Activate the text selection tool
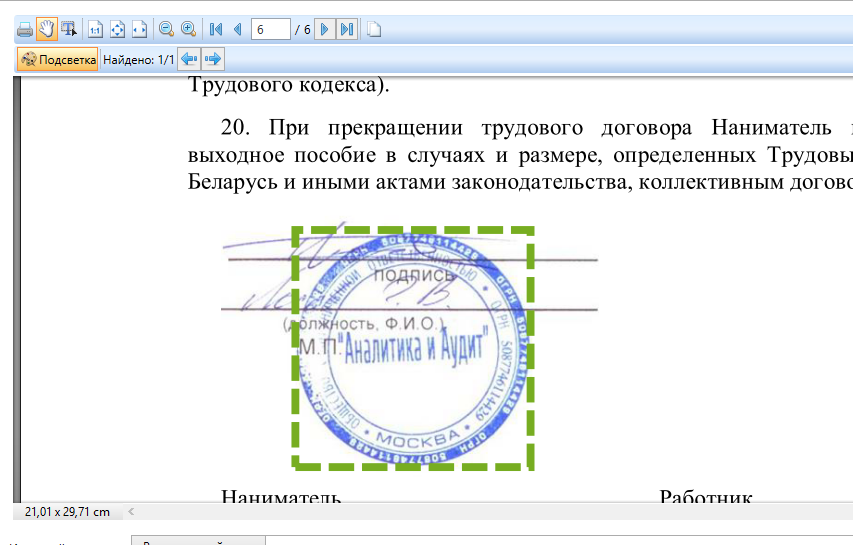The width and height of the screenshot is (853, 545). [68, 29]
